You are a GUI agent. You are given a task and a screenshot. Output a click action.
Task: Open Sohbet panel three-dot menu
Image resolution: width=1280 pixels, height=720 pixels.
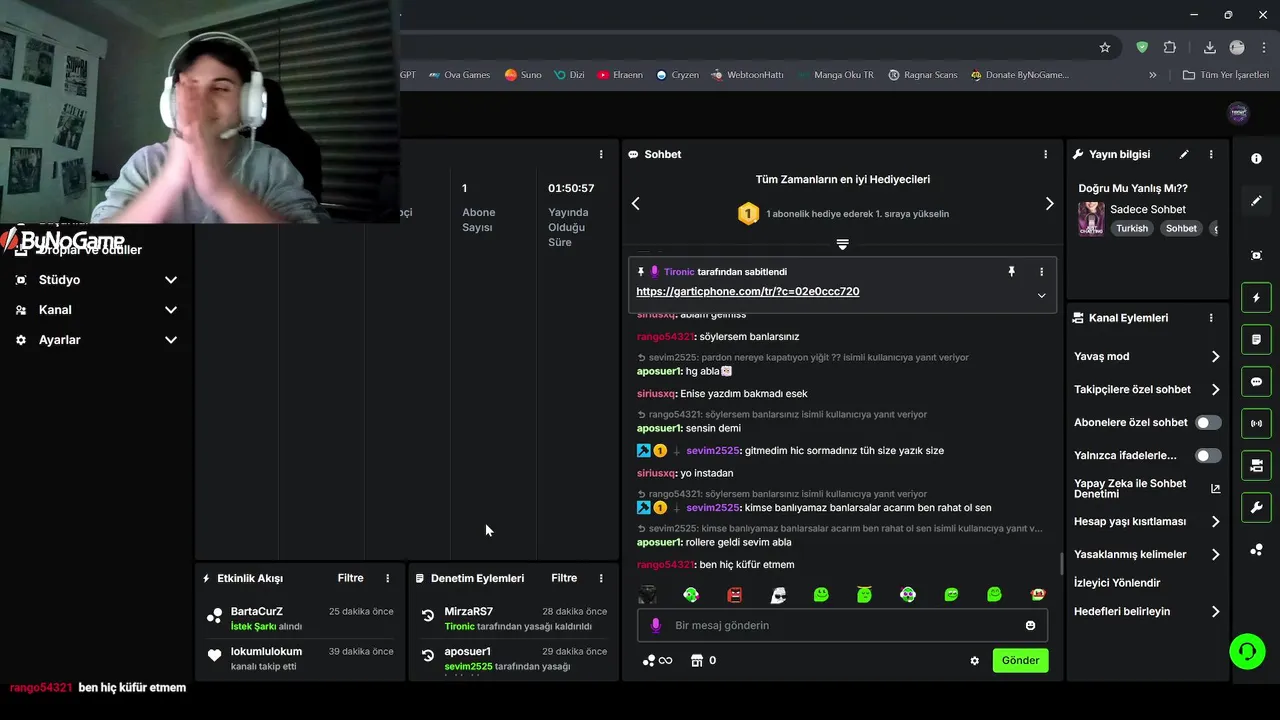pyautogui.click(x=1046, y=154)
